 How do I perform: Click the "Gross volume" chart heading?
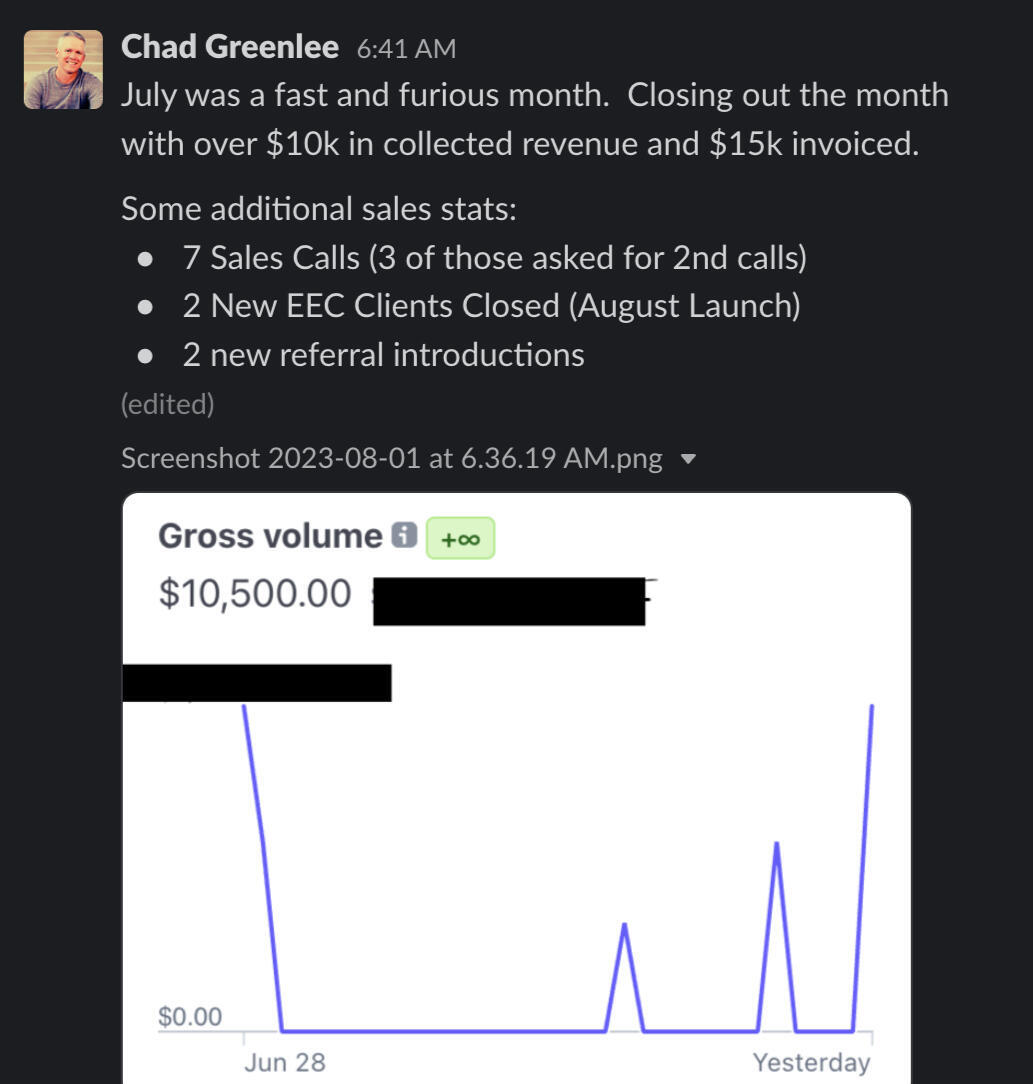(x=270, y=536)
